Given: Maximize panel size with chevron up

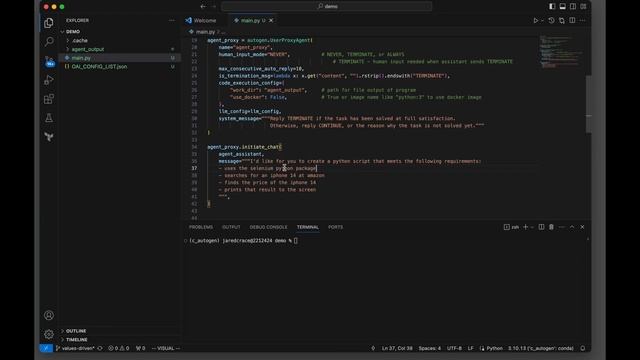Looking at the screenshot, I should coord(572,227).
